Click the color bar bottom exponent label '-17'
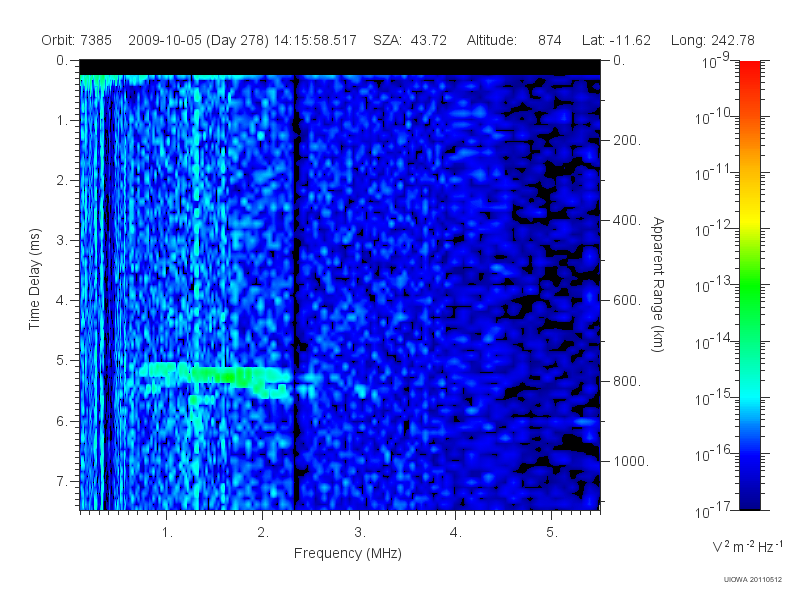 click(723, 506)
